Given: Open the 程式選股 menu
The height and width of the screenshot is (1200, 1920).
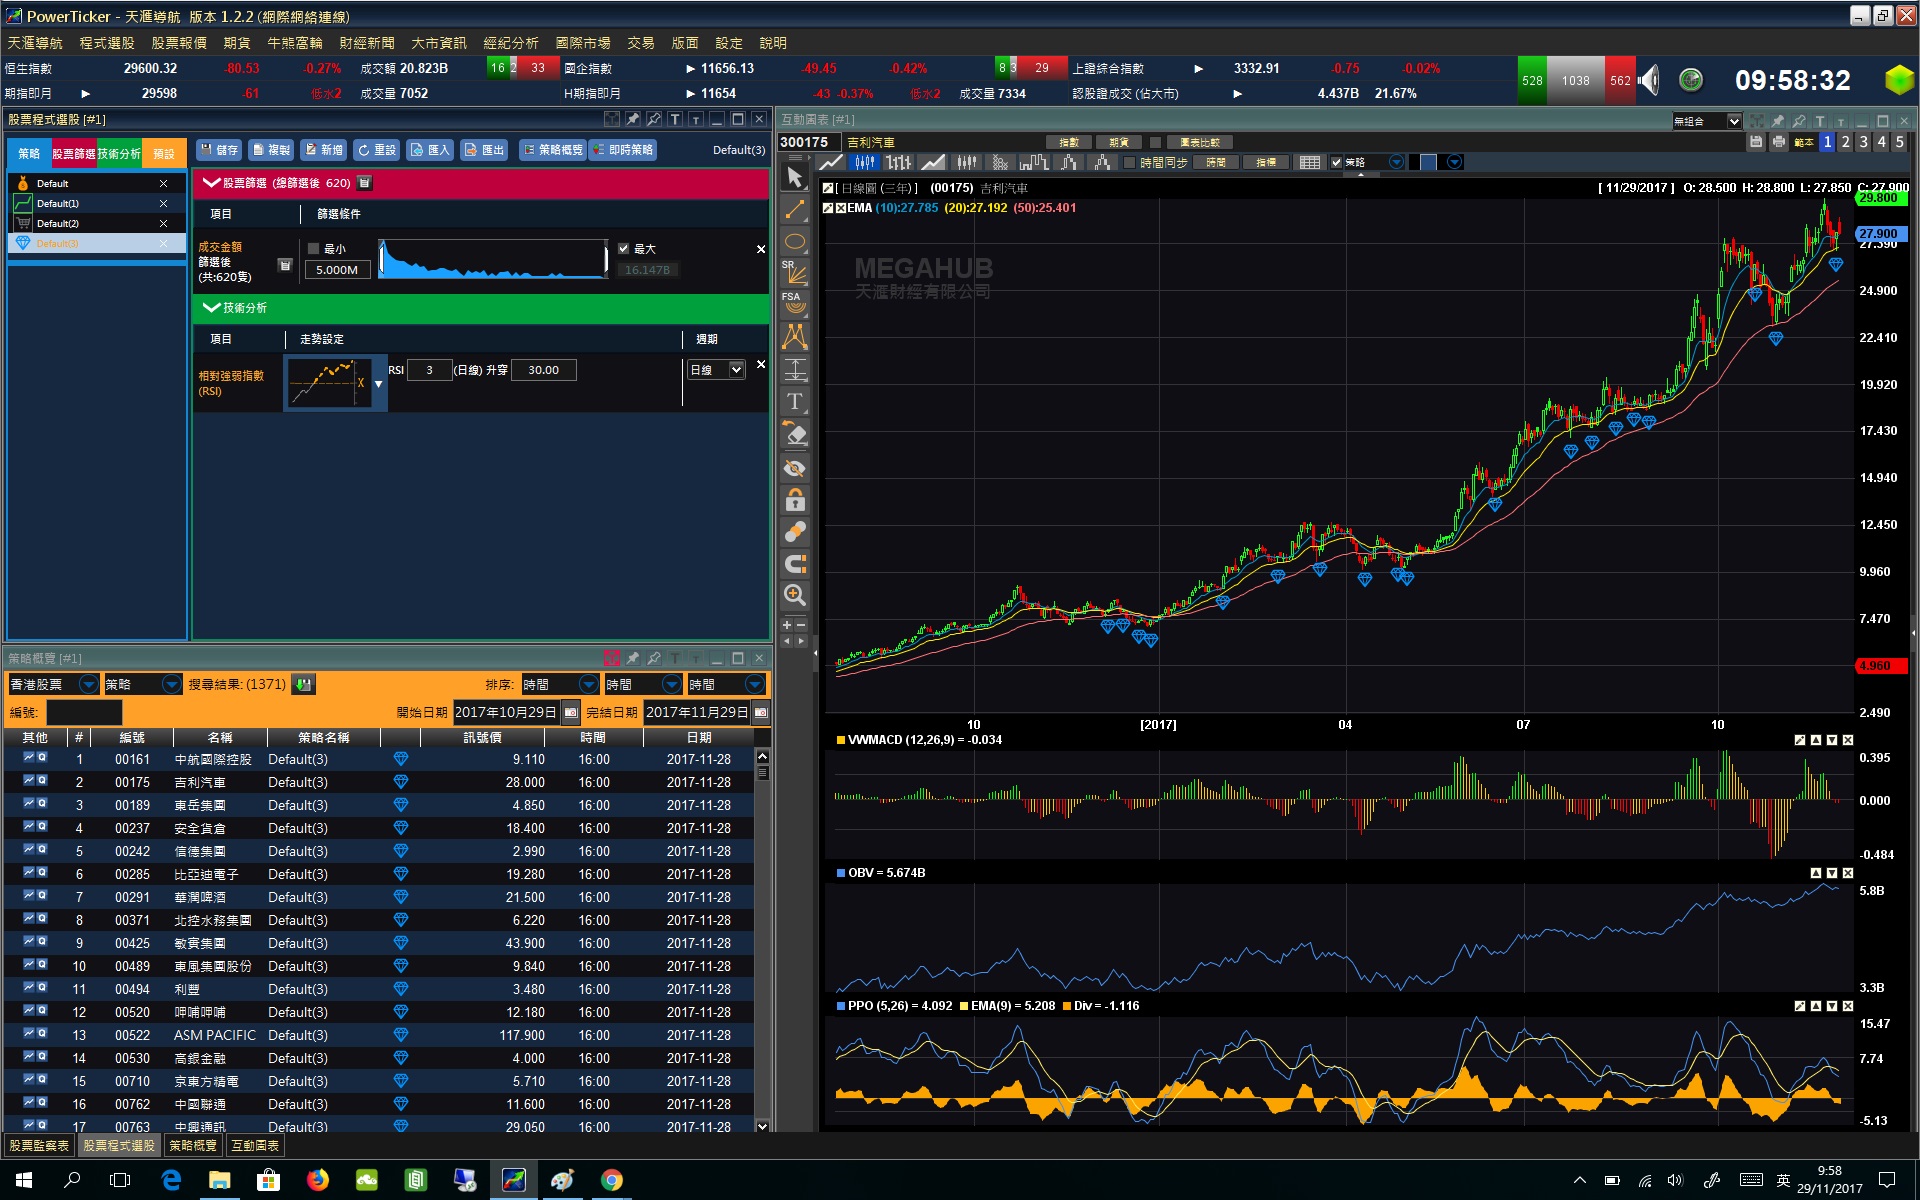Looking at the screenshot, I should pos(107,43).
